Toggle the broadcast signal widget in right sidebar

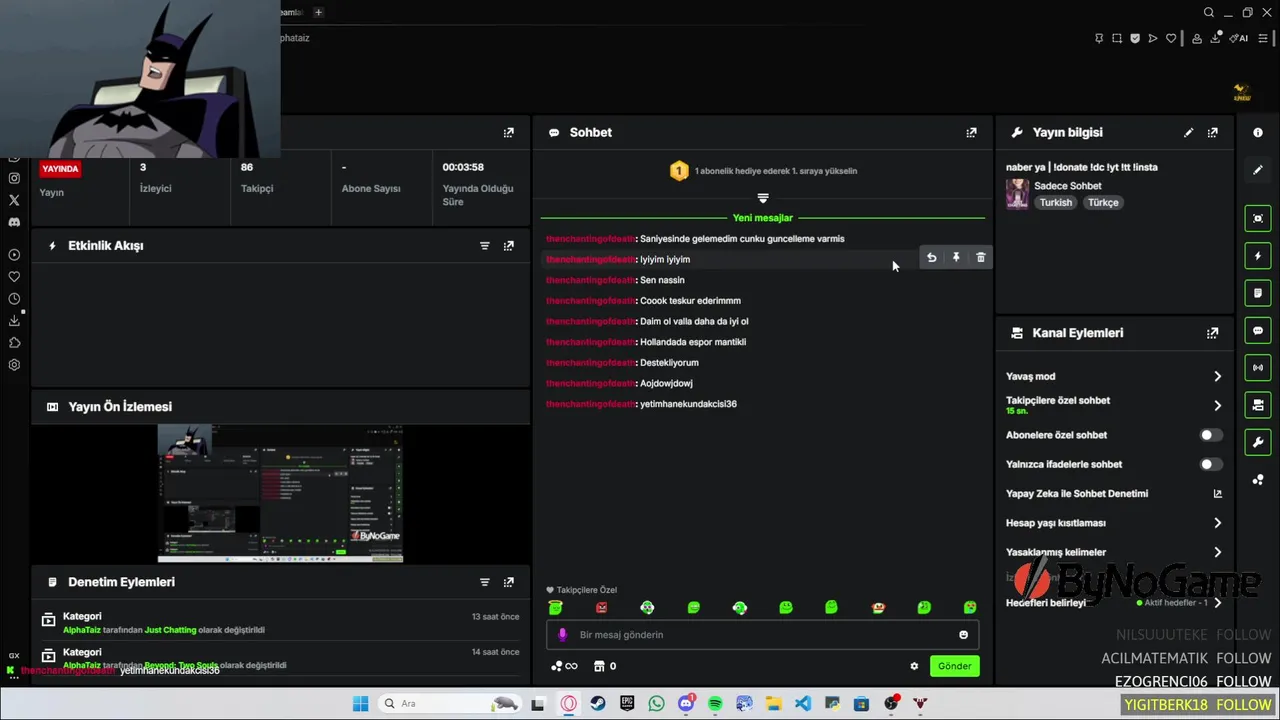[1258, 368]
